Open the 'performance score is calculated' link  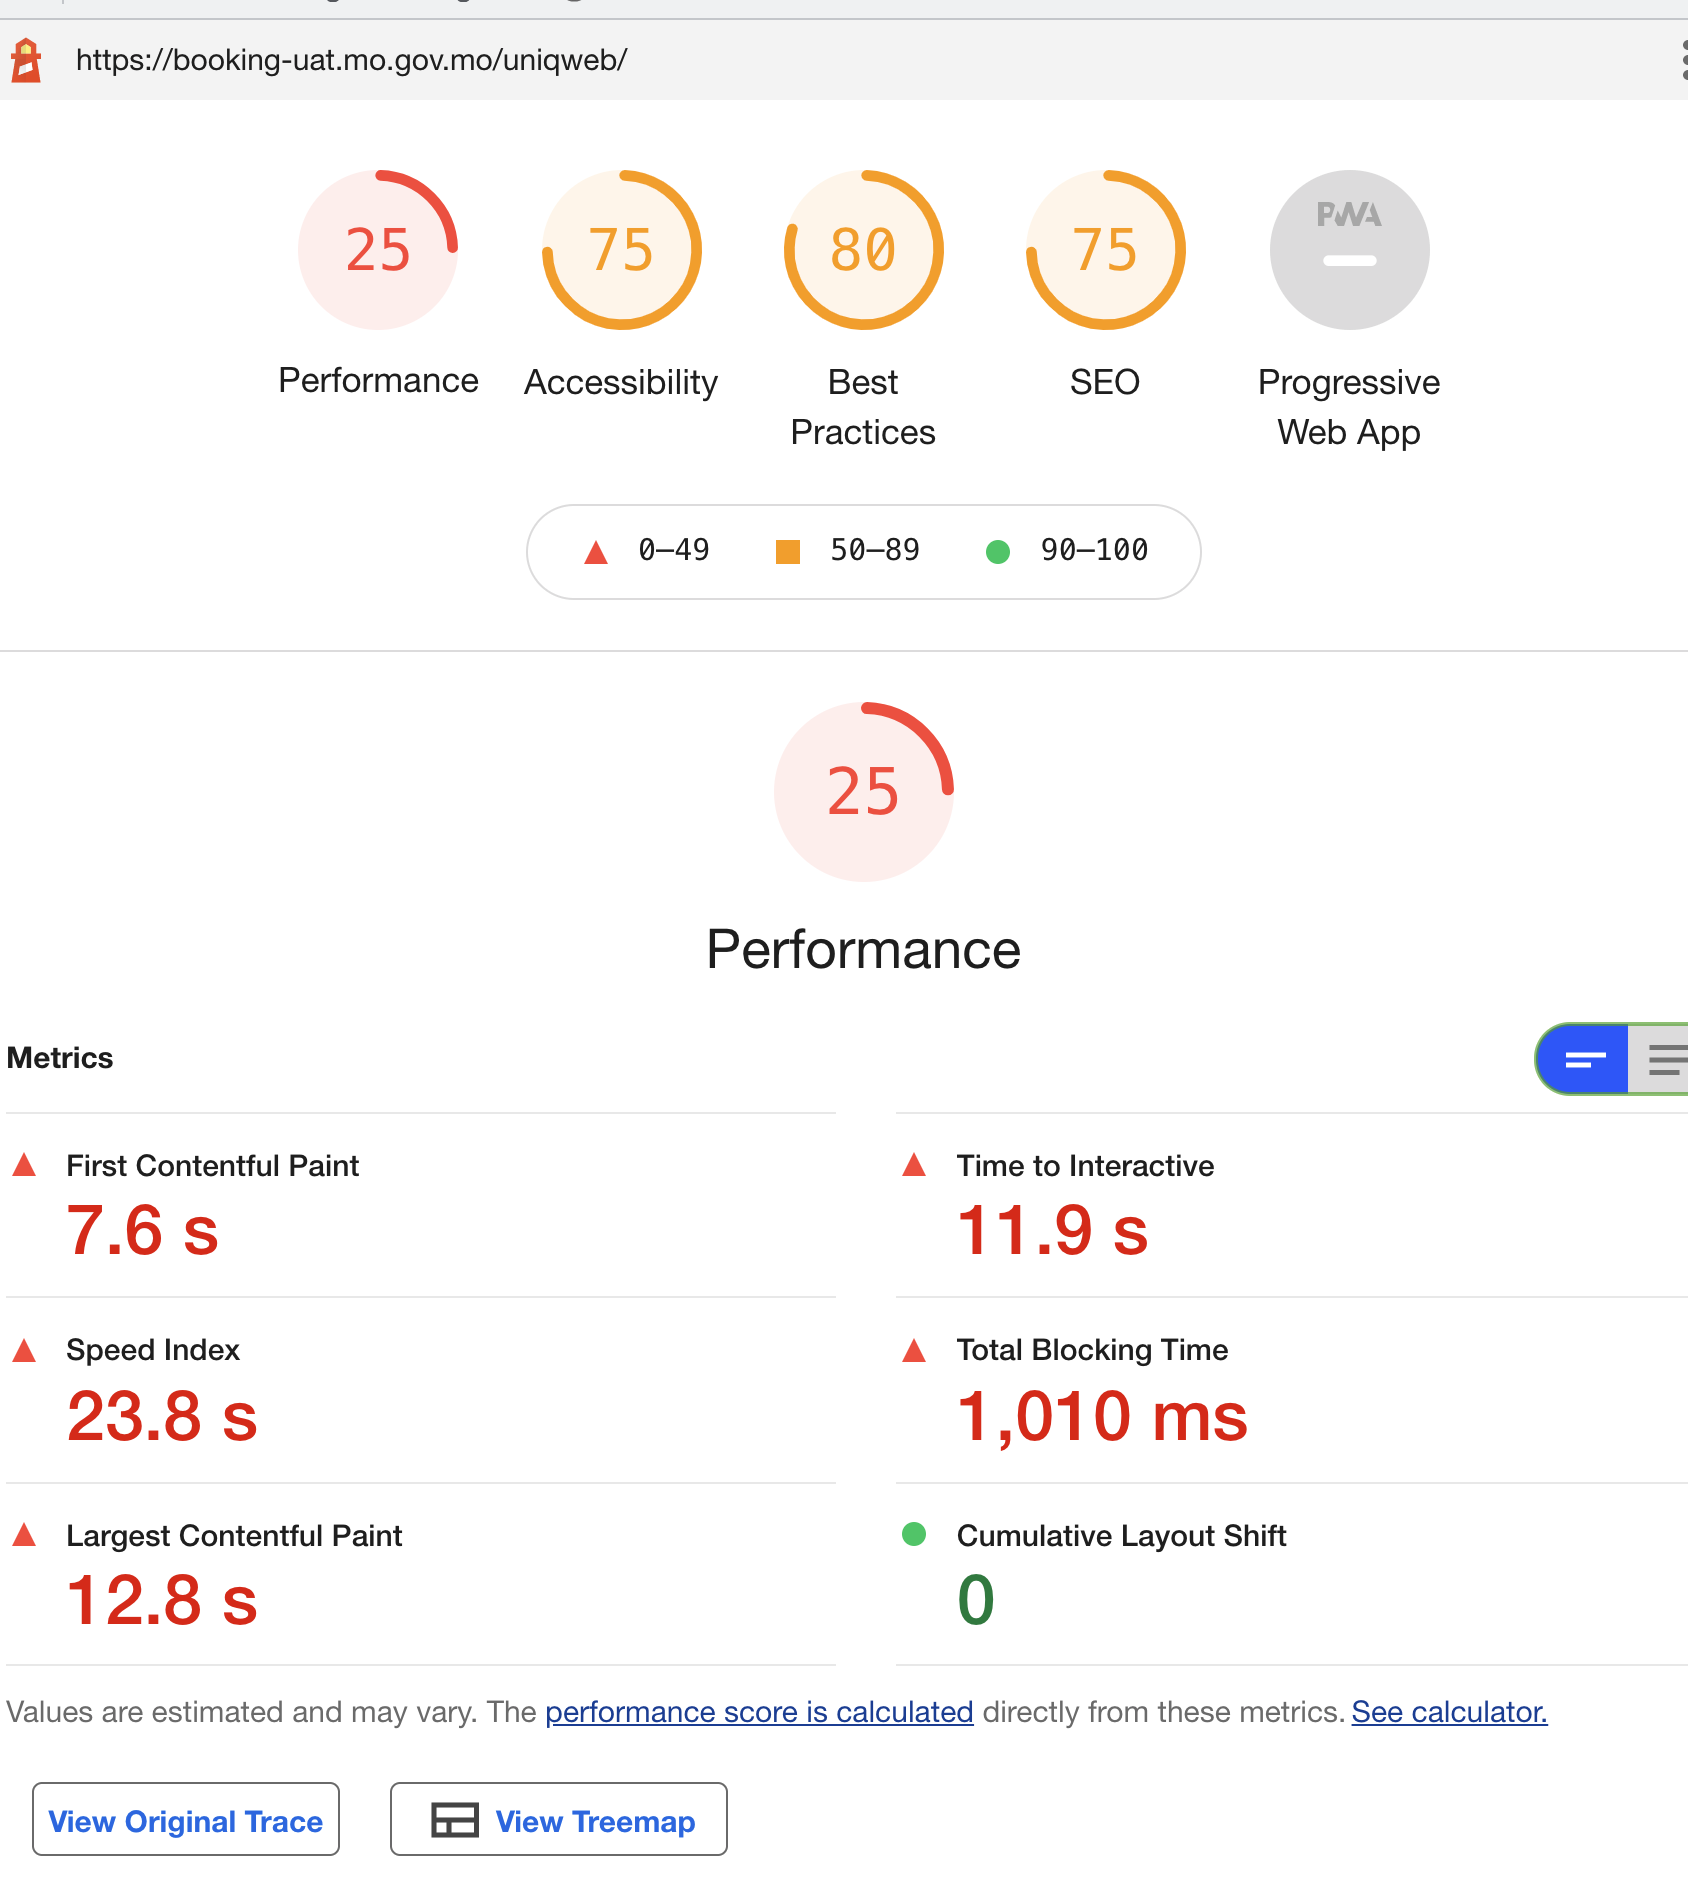point(759,1712)
